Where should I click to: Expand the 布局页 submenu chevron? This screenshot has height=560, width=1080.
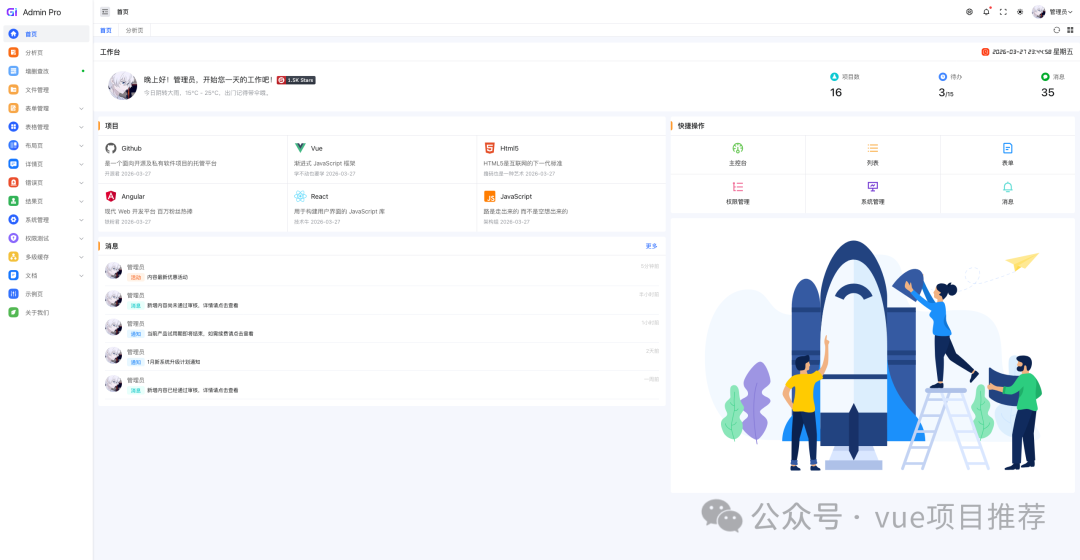[81, 145]
